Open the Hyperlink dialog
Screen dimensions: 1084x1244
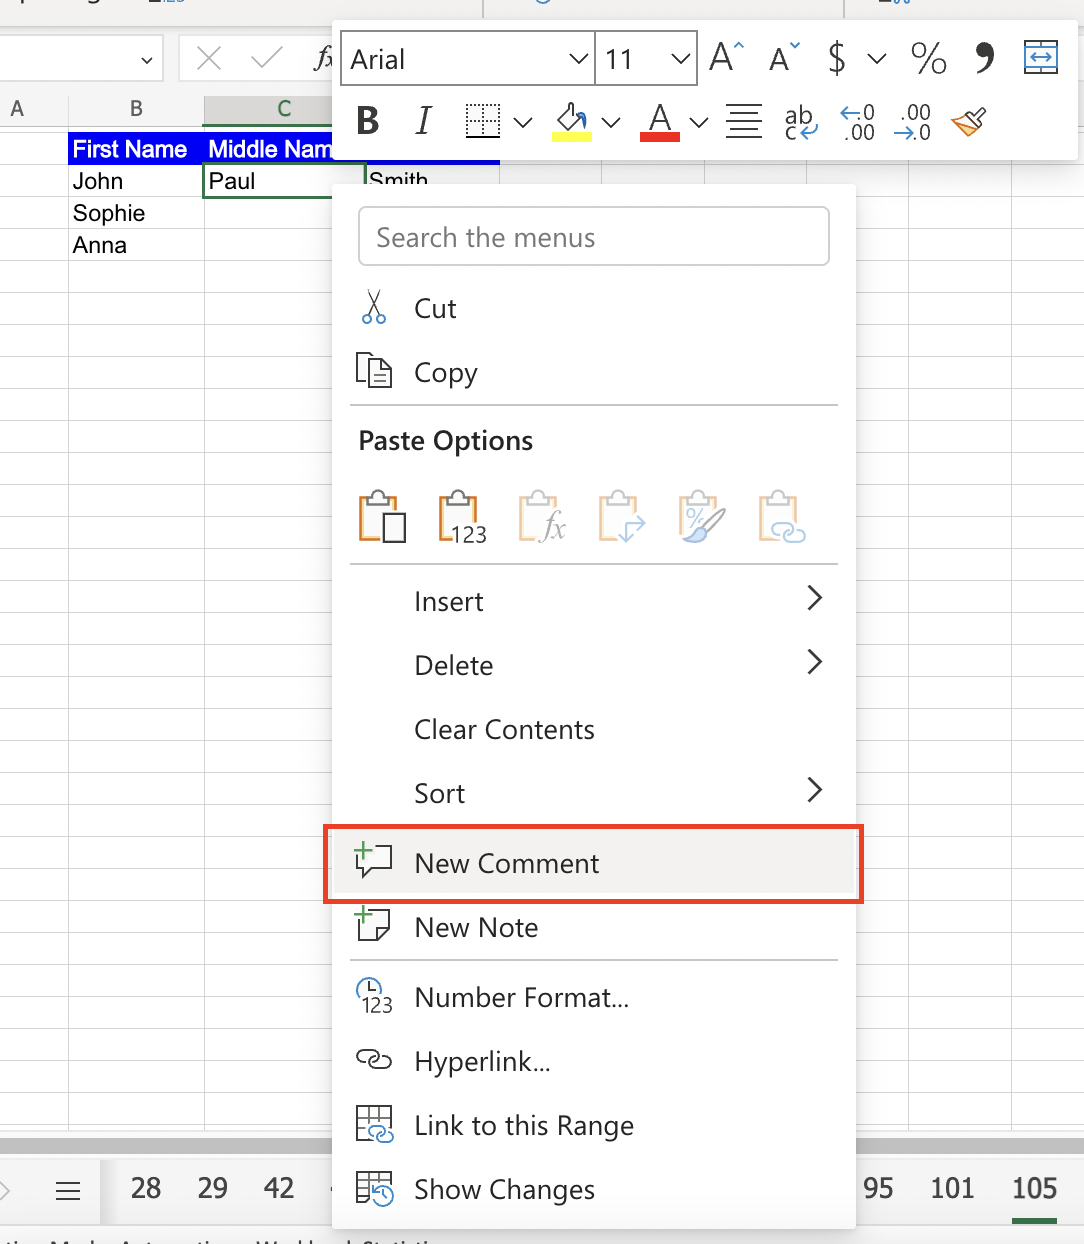pyautogui.click(x=483, y=1061)
